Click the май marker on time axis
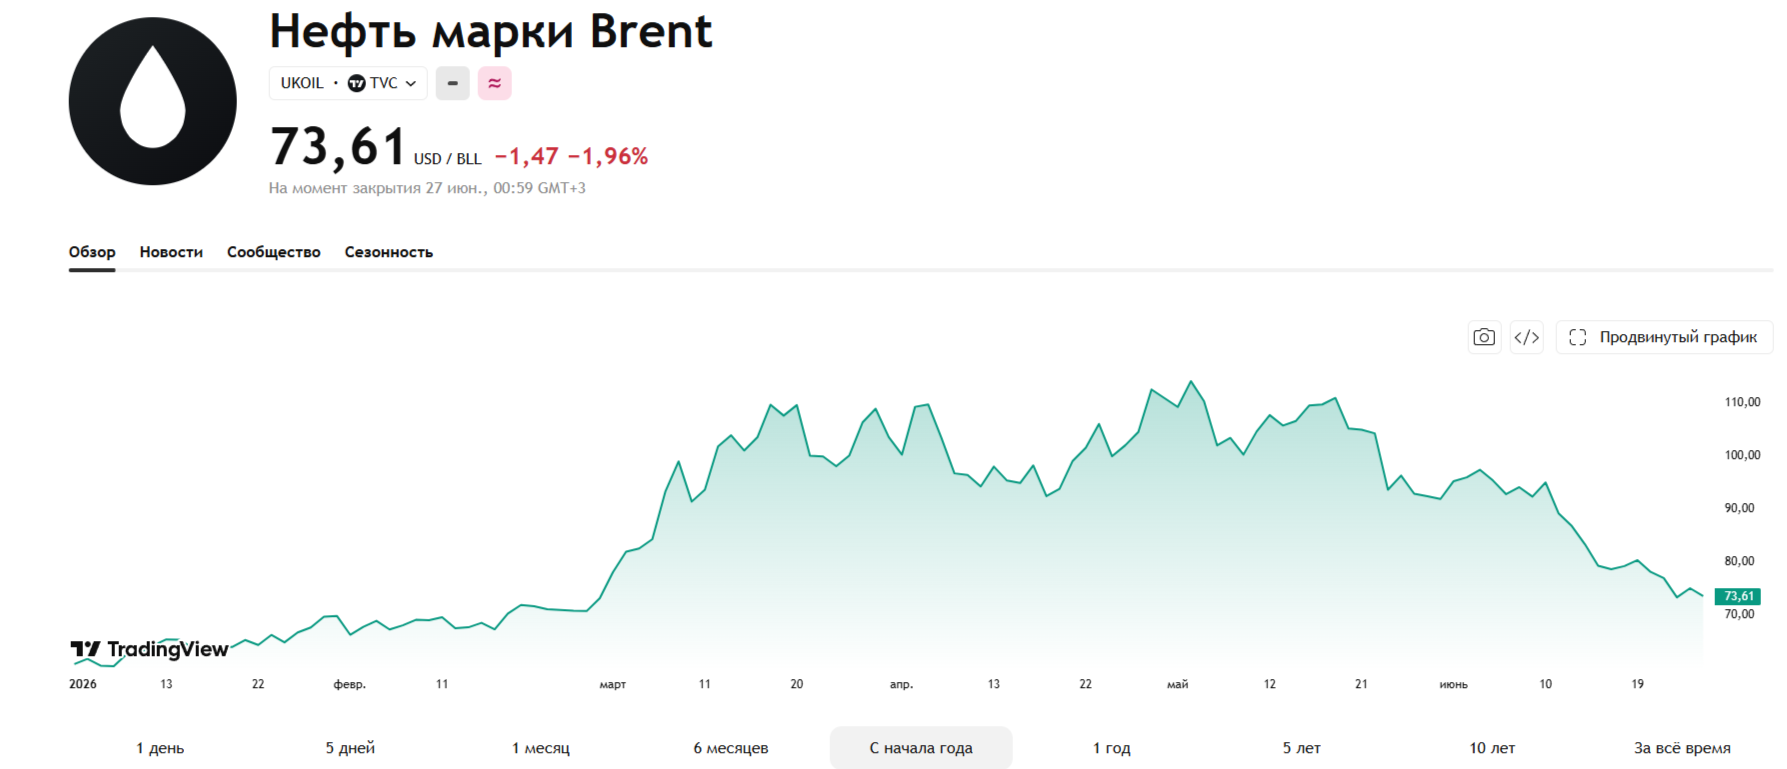Screen dimensions: 1787x769 point(1178,684)
